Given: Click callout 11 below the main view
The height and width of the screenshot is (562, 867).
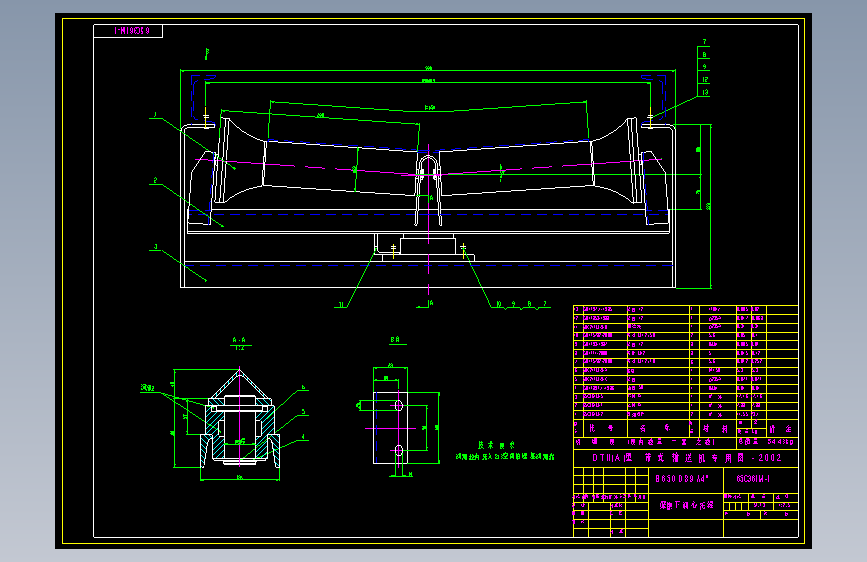Looking at the screenshot, I should pyautogui.click(x=341, y=304).
